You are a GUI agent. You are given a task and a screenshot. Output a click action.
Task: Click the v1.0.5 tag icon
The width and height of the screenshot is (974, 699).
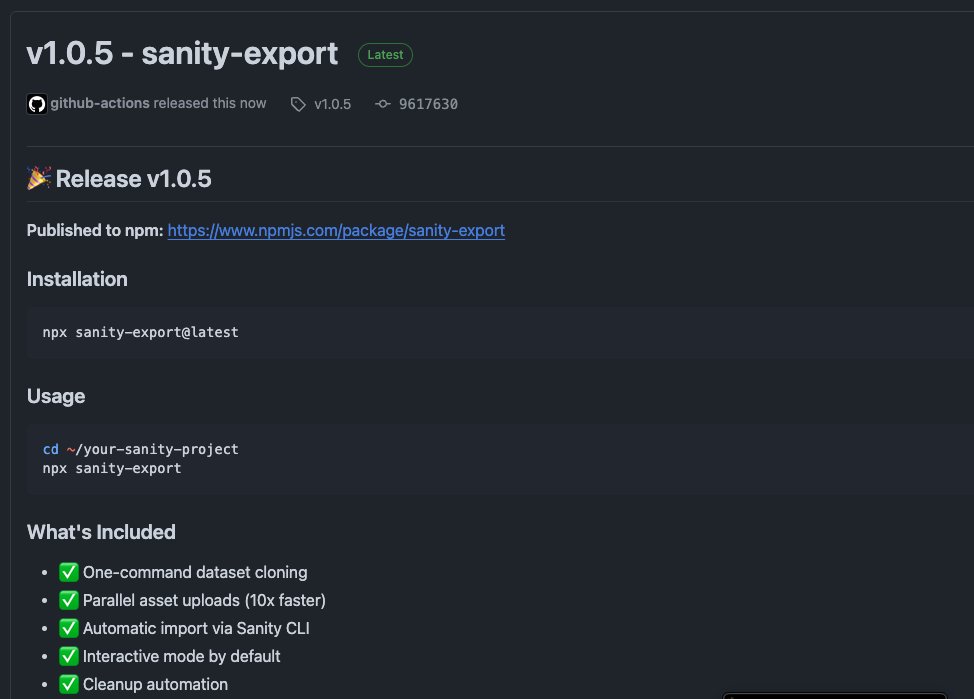point(298,104)
